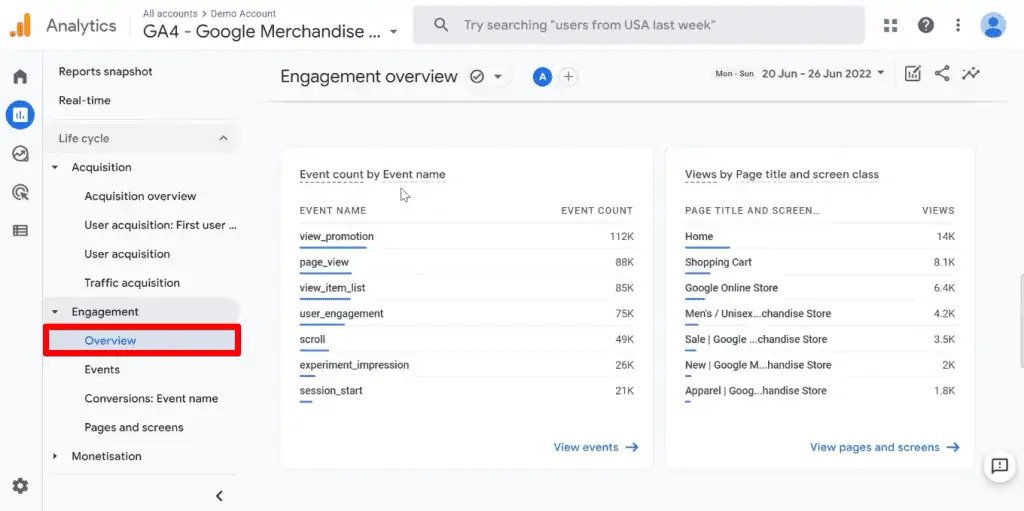Screen dimensions: 1024x511
Task: Click the report status check-circle icon
Action: (x=477, y=77)
